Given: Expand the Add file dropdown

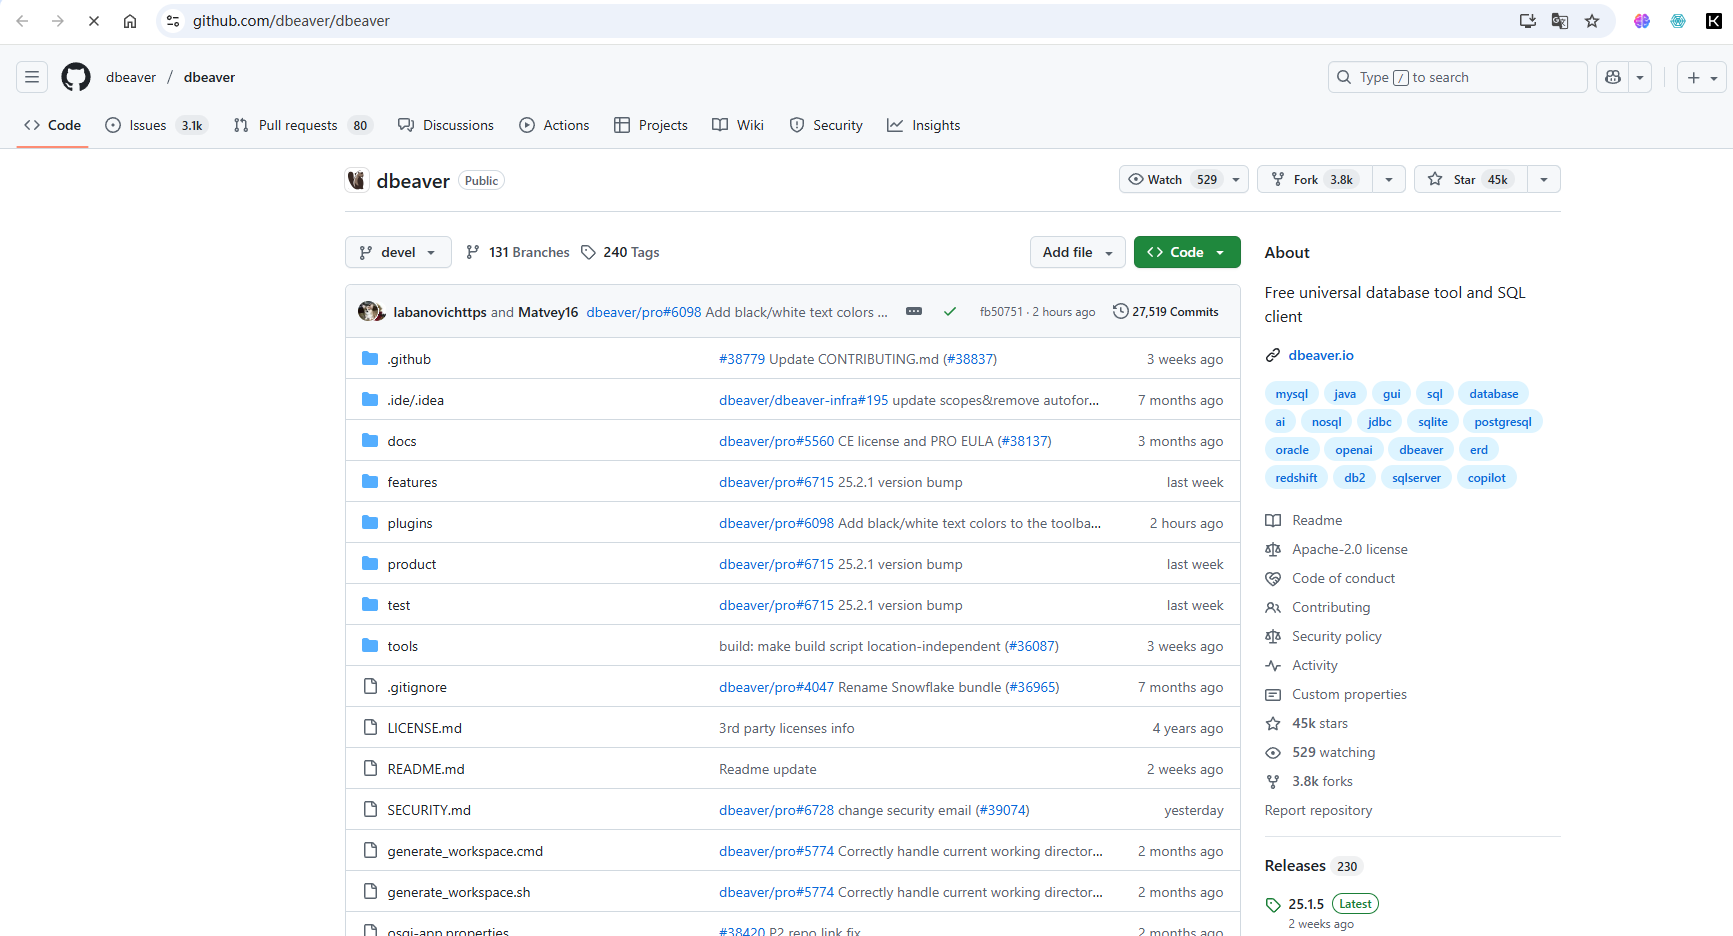Looking at the screenshot, I should 1078,253.
